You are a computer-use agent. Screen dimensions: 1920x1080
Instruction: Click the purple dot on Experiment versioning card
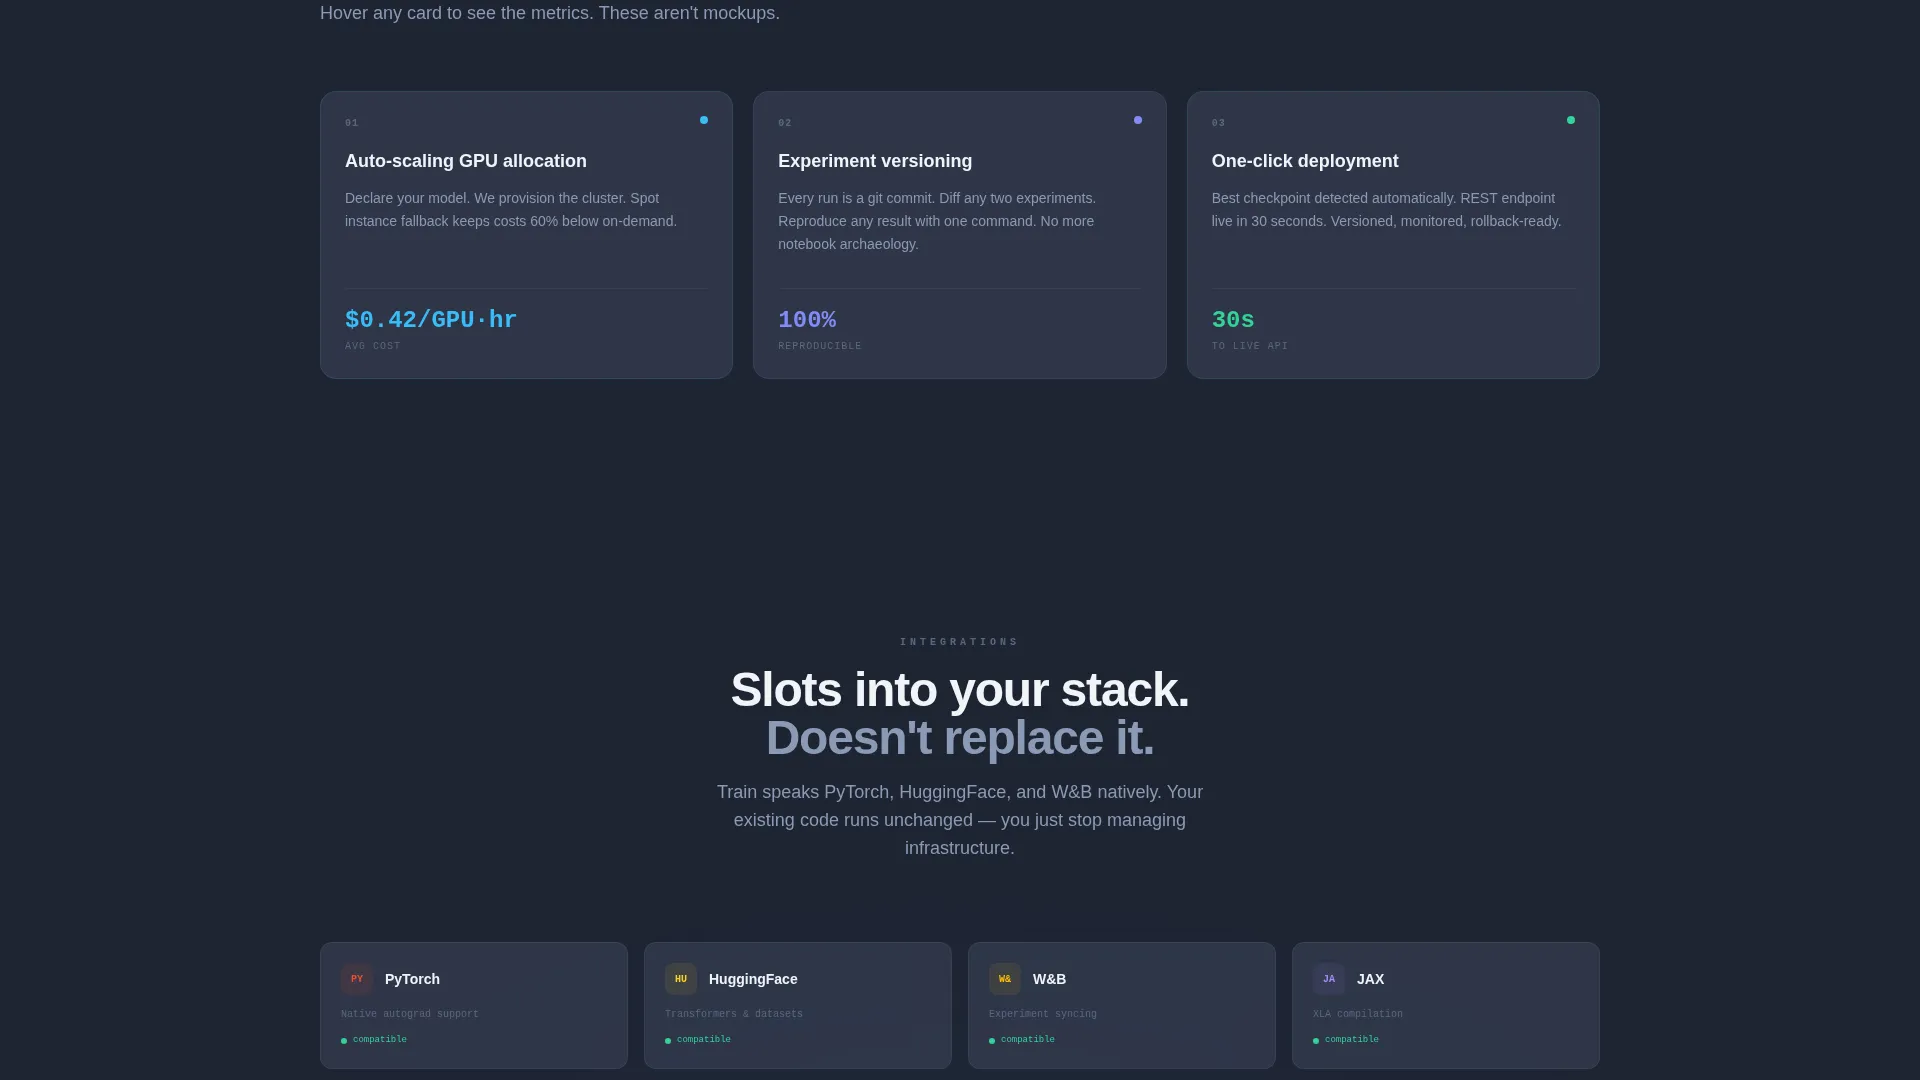(x=1138, y=120)
